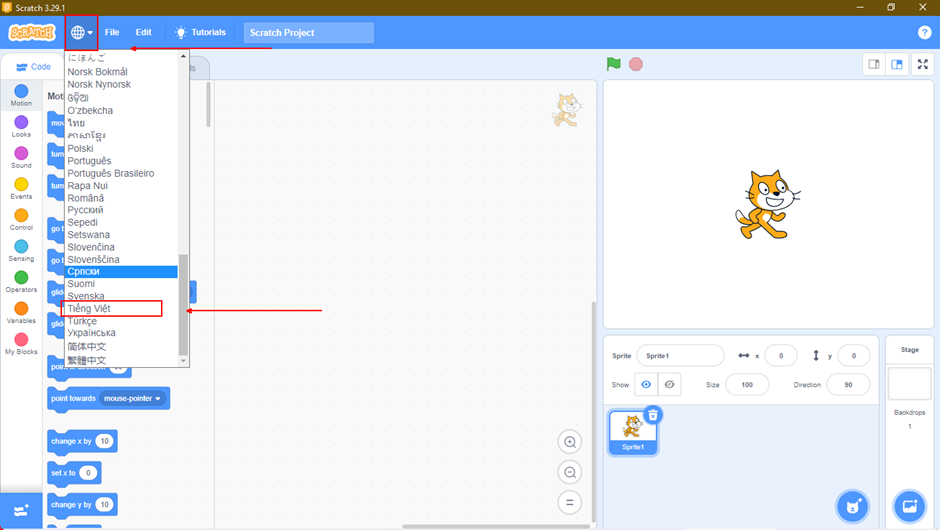
Task: Select the Operators block category
Action: [21, 281]
